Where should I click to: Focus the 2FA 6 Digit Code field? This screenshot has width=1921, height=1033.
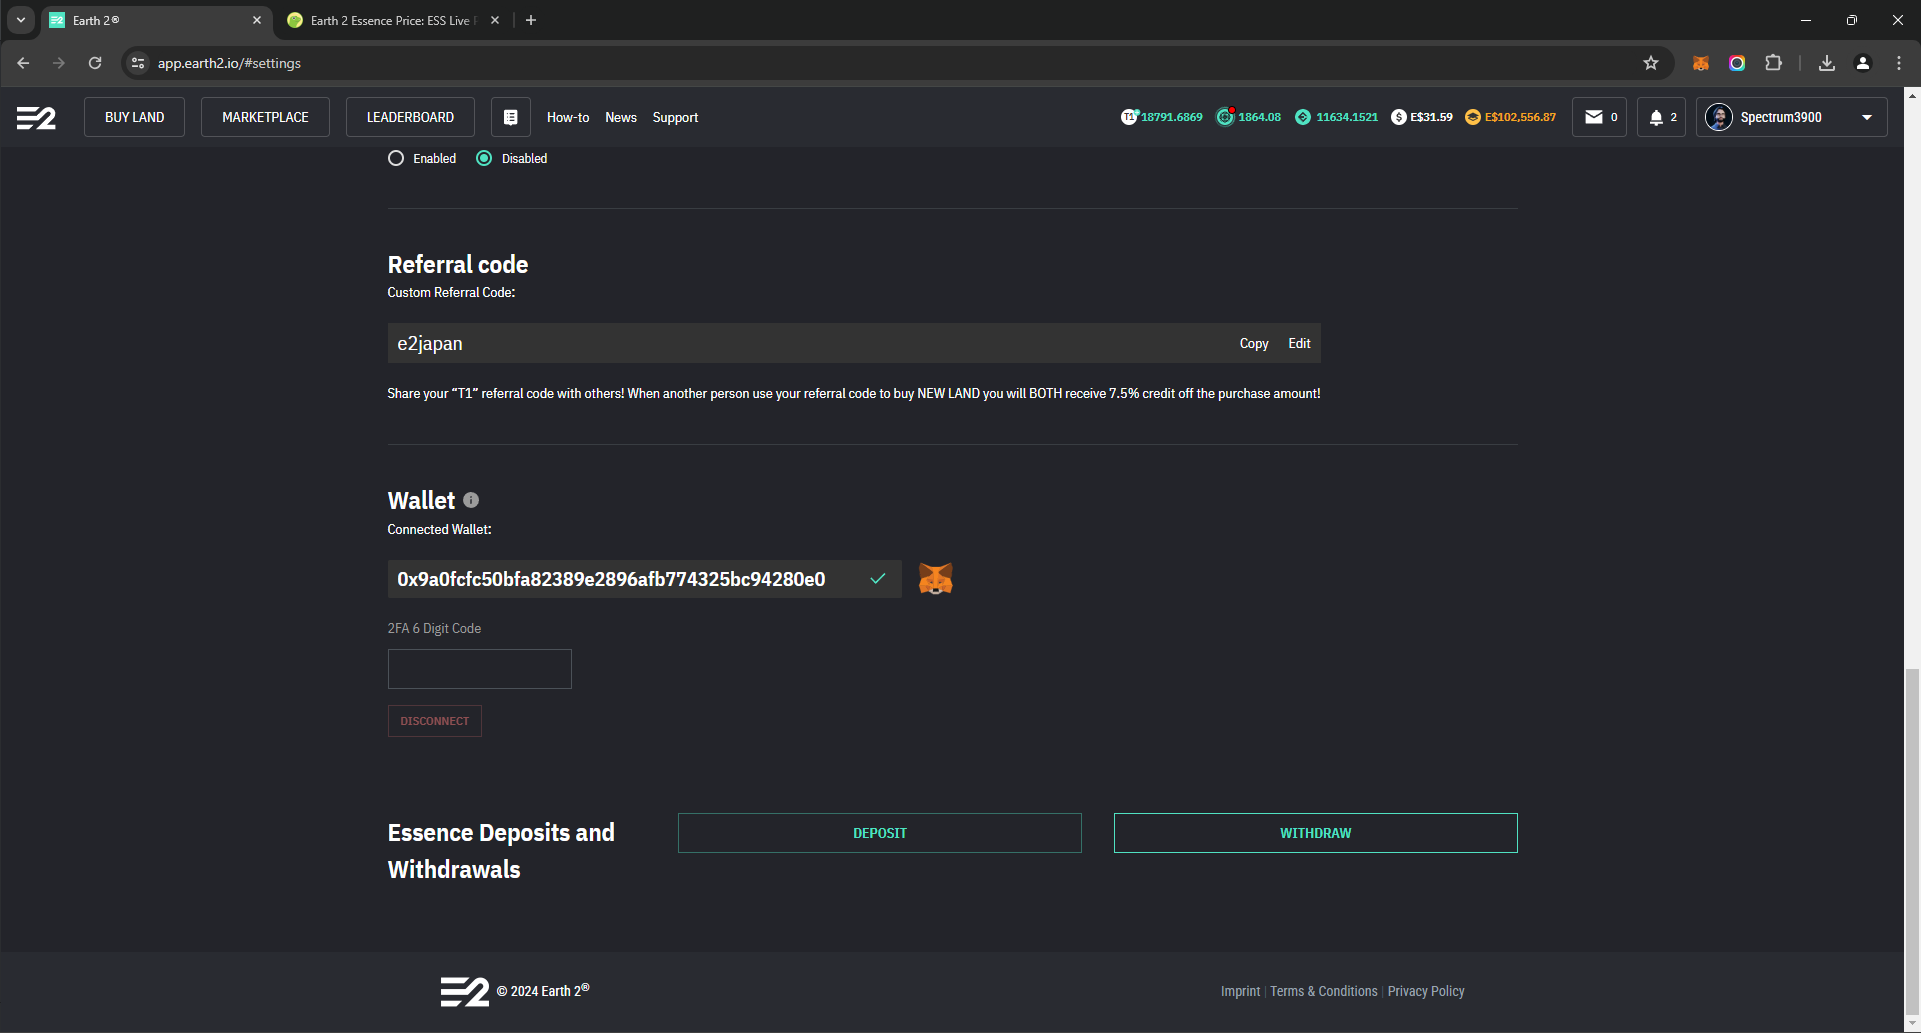pos(480,669)
